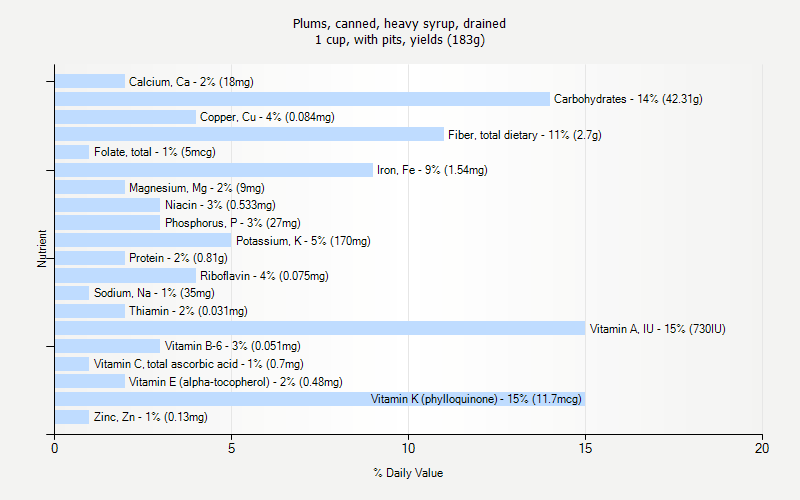Click the Thiamin - 2% (0.031mg) label

188,311
